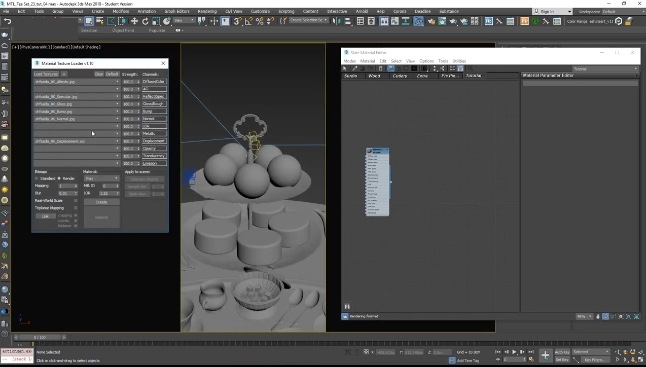Open the Scene Explorer toggle icon

pyautogui.click(x=360, y=21)
